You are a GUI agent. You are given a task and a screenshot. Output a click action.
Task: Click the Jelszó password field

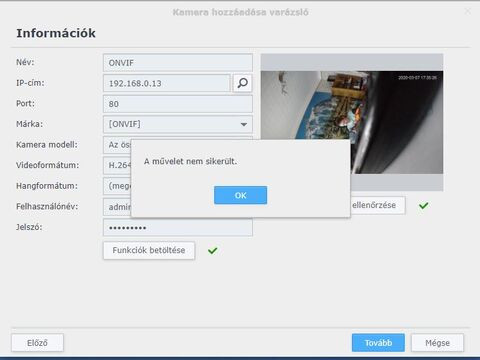(x=178, y=228)
